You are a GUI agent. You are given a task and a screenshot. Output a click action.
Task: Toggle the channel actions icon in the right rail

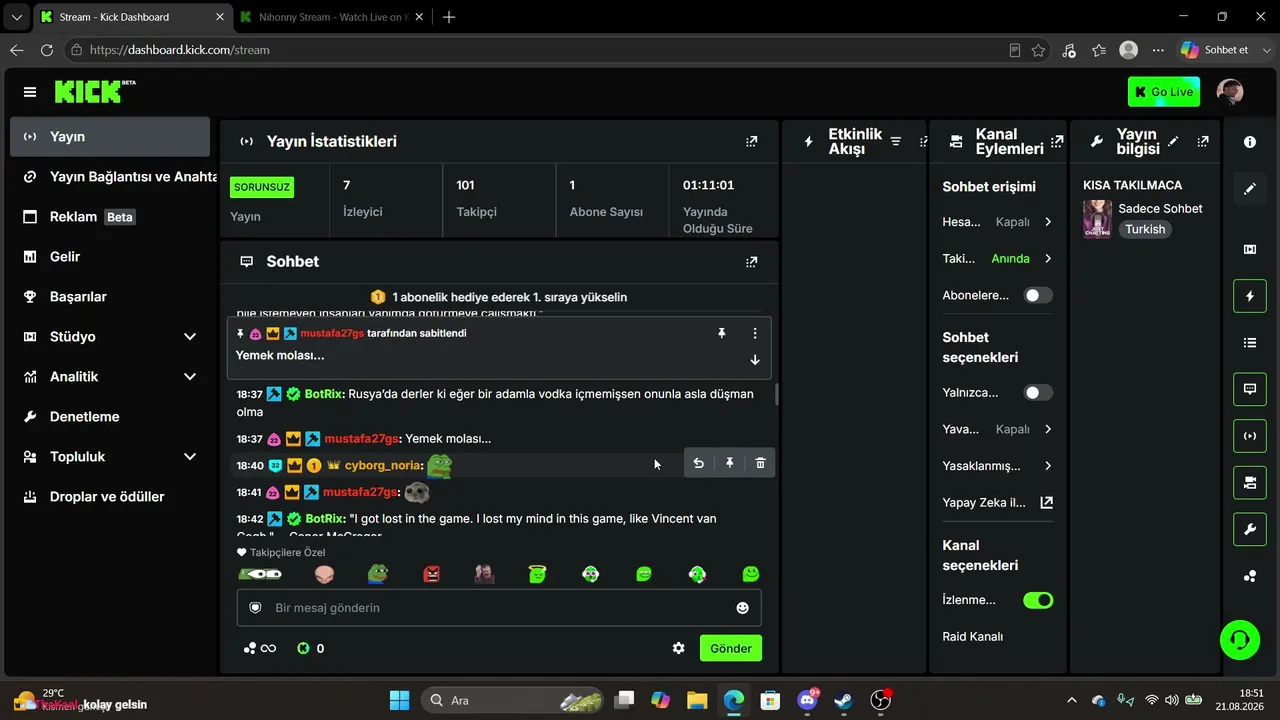(1250, 483)
